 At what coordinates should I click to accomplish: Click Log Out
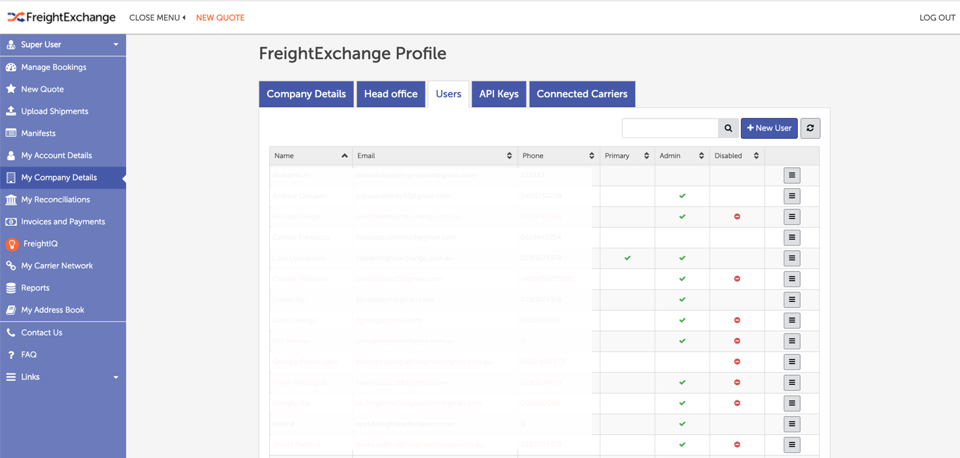[937, 18]
